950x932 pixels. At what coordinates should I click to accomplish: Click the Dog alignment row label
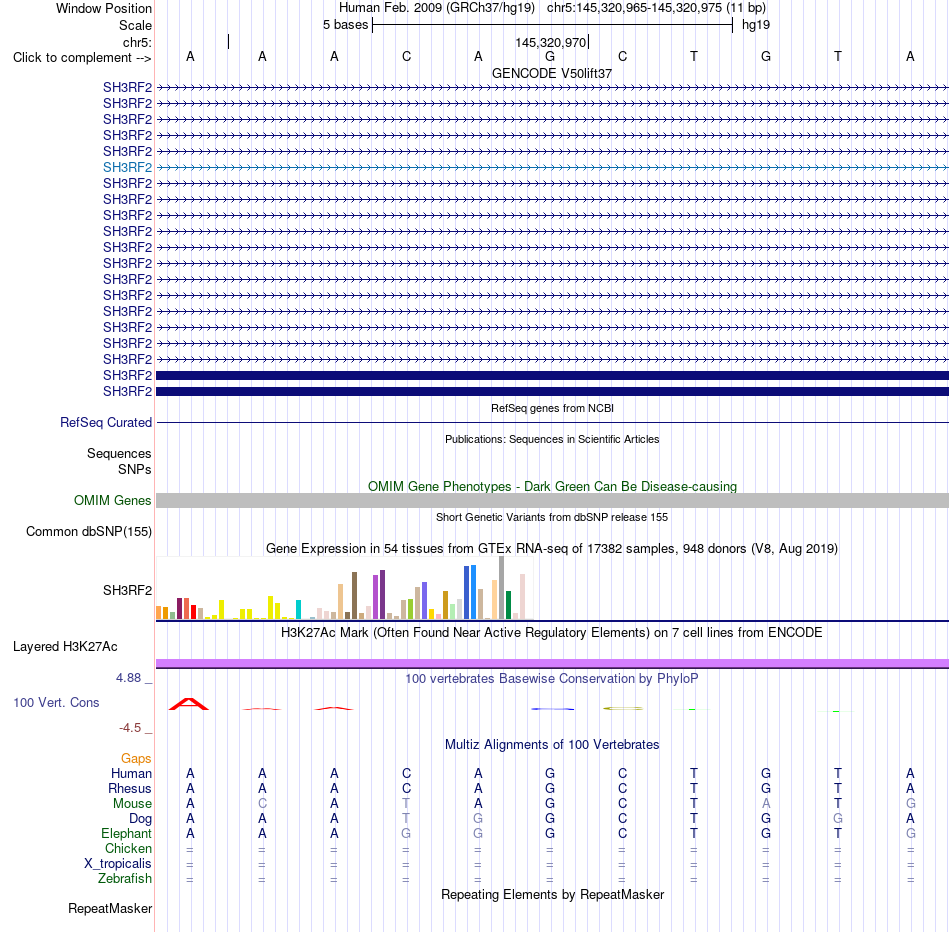click(x=140, y=819)
